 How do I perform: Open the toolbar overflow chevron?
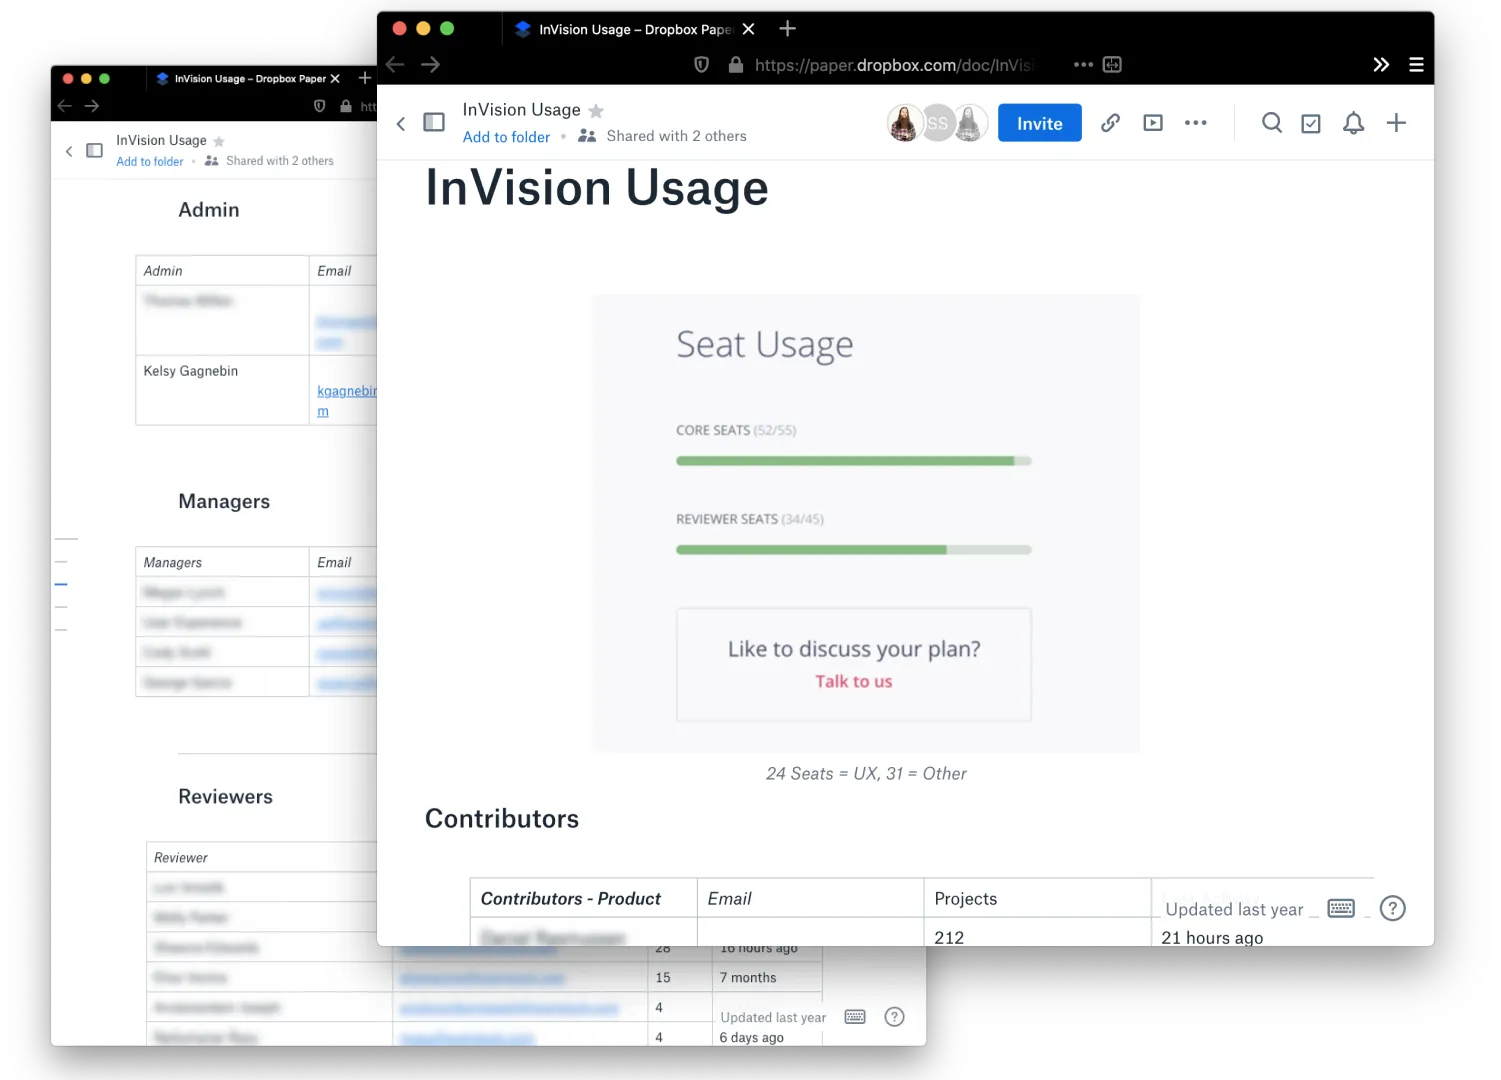tap(1381, 64)
